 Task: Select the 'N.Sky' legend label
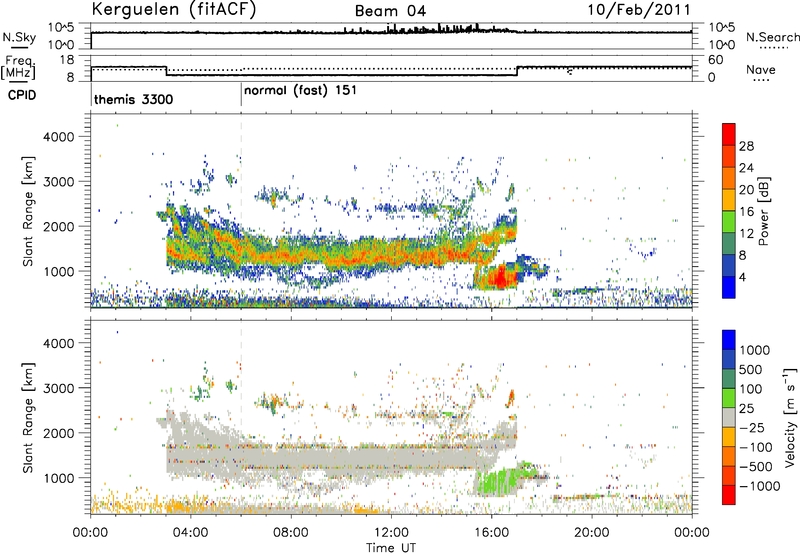19,37
